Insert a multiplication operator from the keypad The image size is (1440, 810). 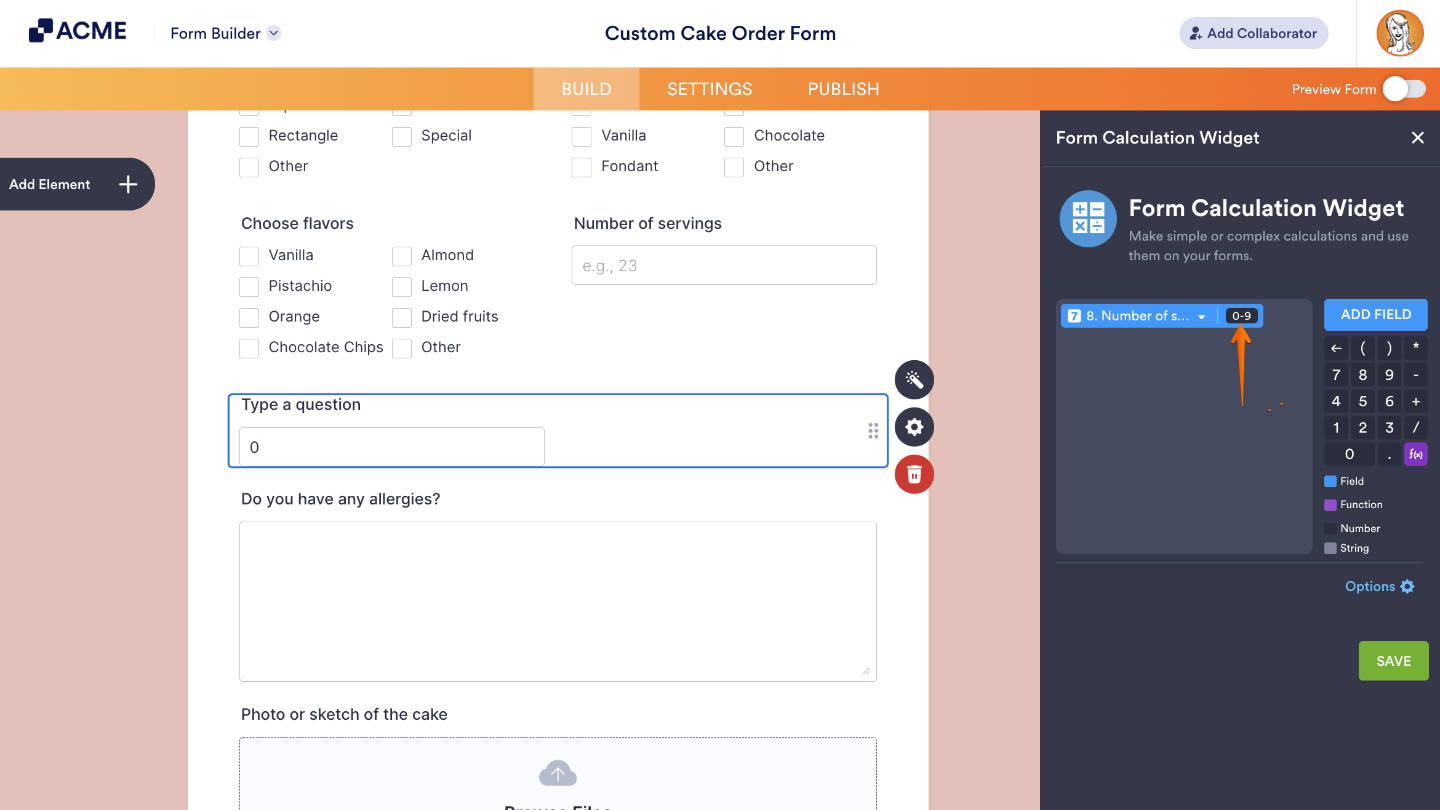click(1415, 347)
